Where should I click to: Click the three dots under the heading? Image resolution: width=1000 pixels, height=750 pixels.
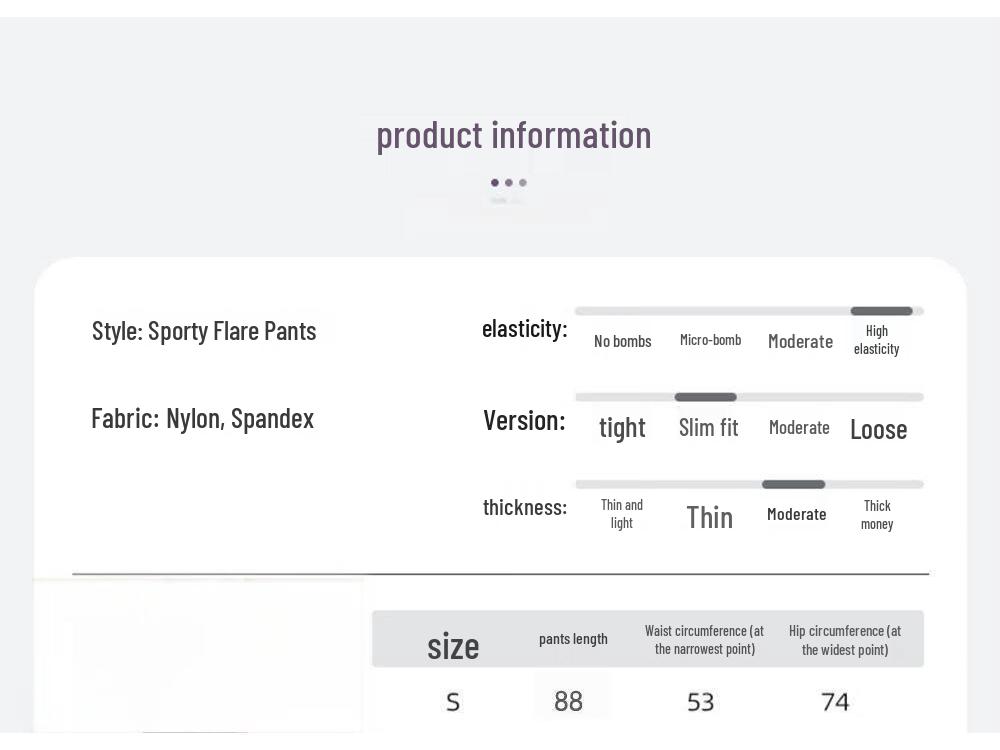(x=508, y=183)
